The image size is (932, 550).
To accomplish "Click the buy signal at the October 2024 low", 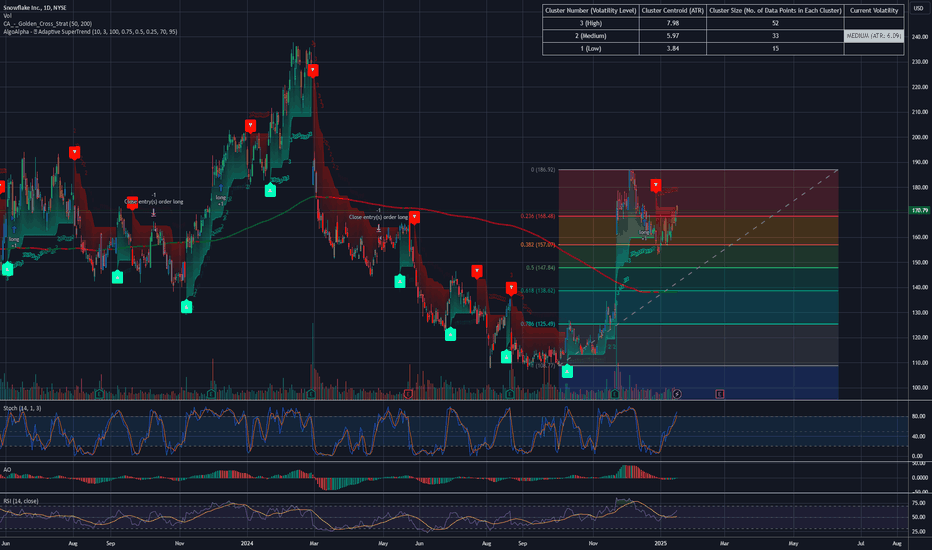I will (567, 372).
